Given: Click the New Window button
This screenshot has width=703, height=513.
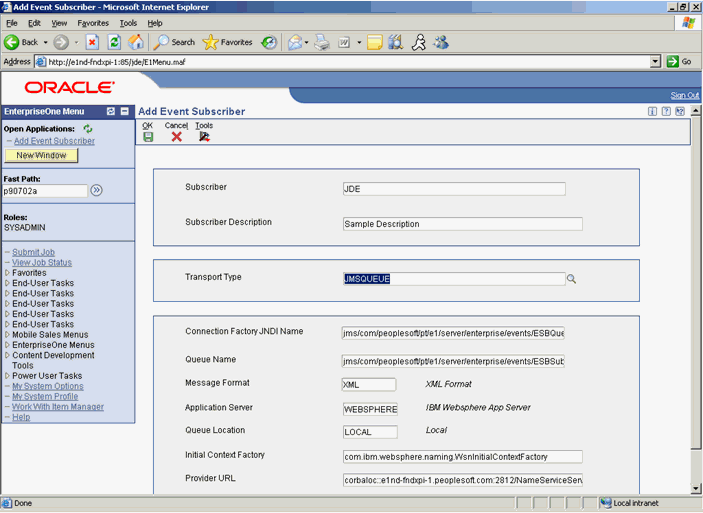Looking at the screenshot, I should (41, 155).
